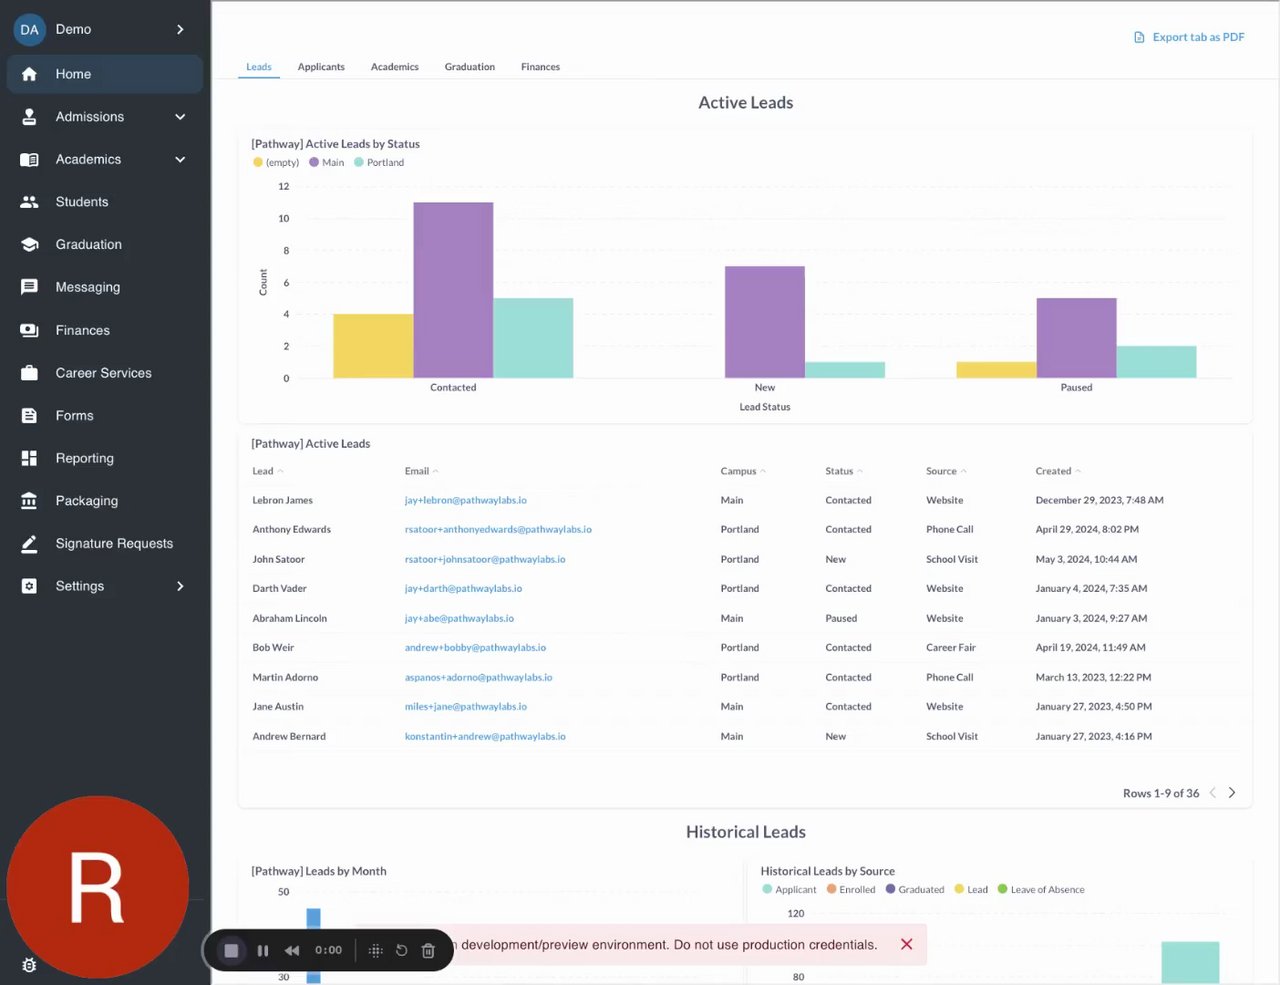Viewport: 1280px width, 985px height.
Task: Toggle the Main series in chart legend
Action: [x=327, y=162]
